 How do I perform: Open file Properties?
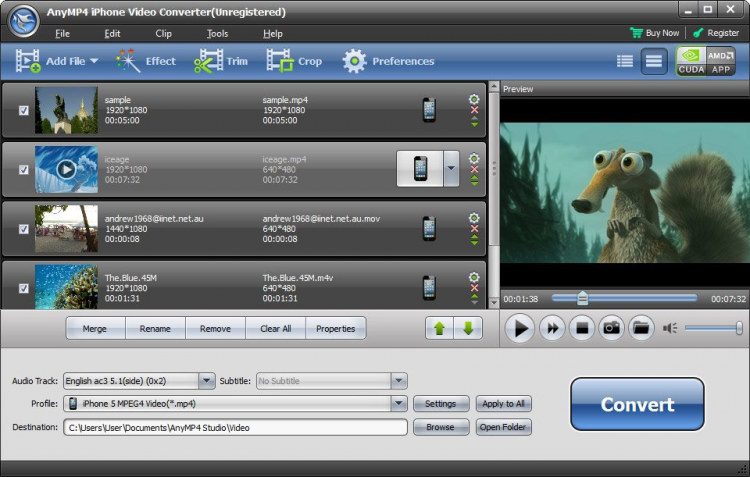pos(336,329)
